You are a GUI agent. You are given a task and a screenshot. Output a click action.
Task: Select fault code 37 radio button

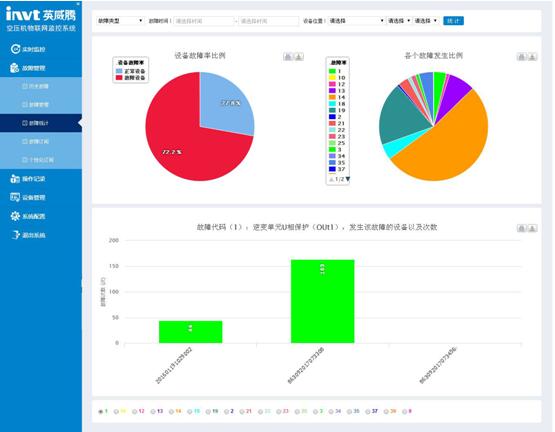click(368, 411)
